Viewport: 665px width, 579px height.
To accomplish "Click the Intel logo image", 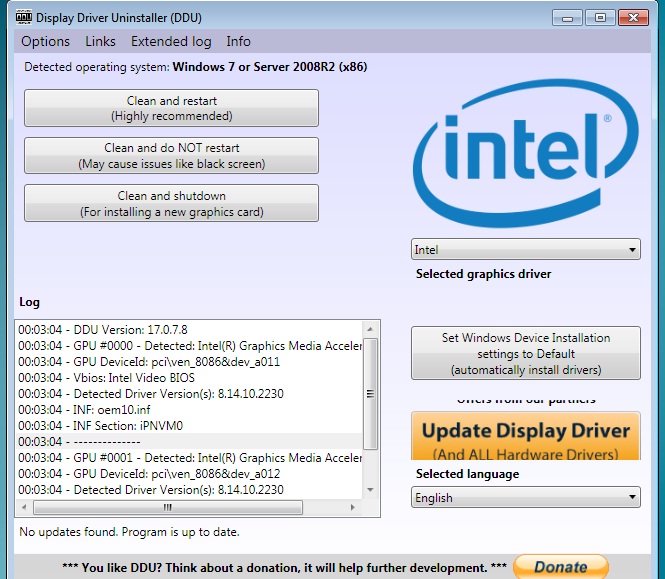I will (x=525, y=153).
